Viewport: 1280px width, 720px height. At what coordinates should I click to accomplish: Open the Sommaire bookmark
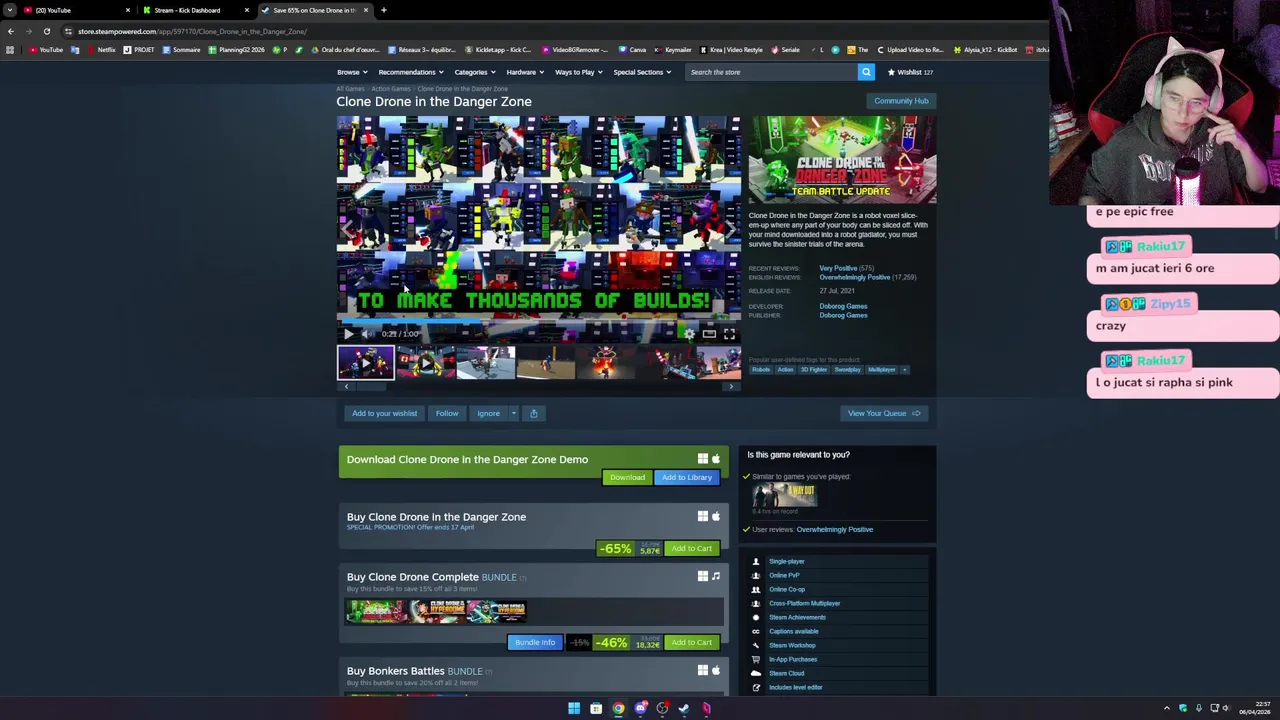(181, 49)
